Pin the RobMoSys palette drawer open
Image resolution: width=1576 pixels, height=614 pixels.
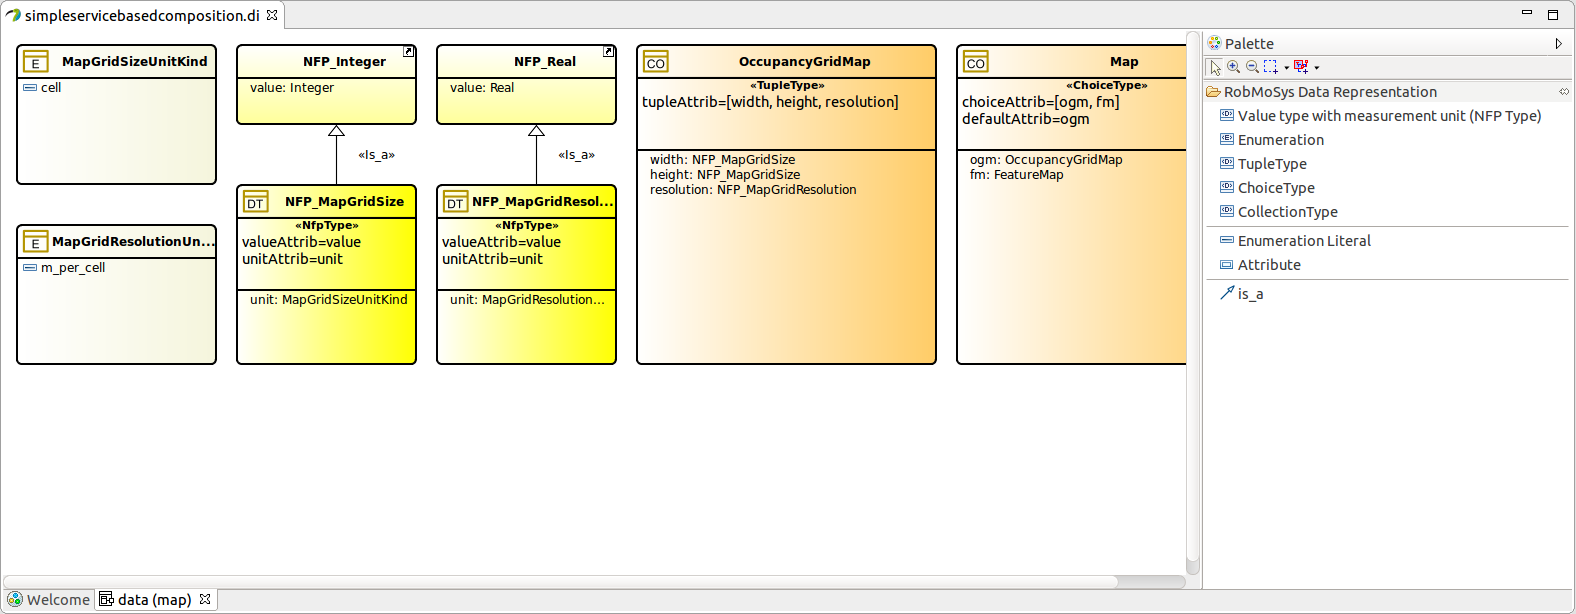click(1564, 92)
